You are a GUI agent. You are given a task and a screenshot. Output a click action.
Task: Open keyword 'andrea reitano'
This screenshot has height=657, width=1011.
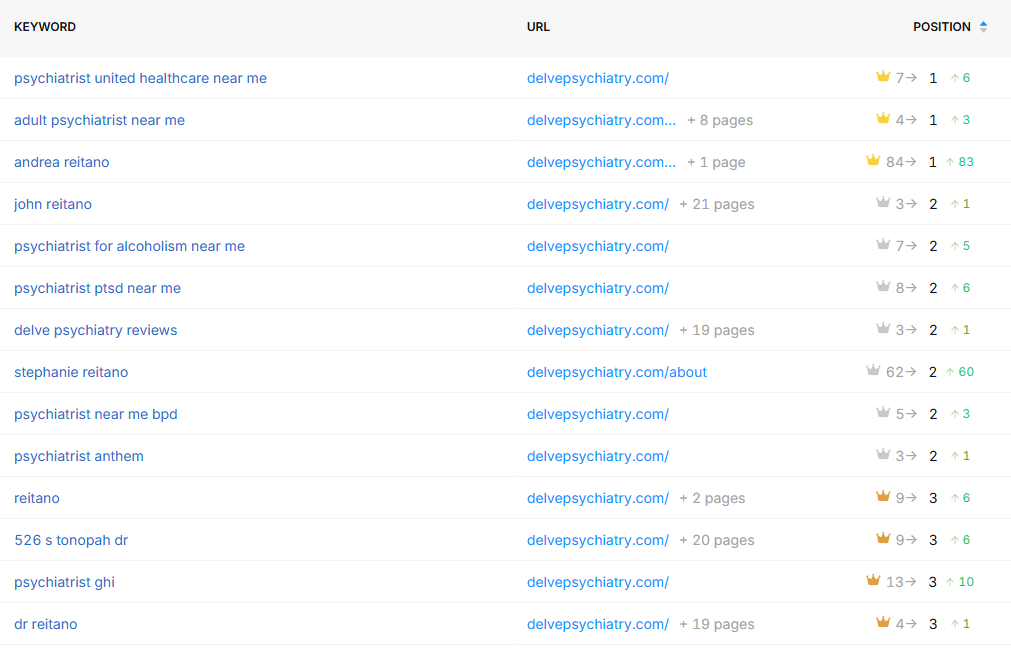tap(62, 162)
